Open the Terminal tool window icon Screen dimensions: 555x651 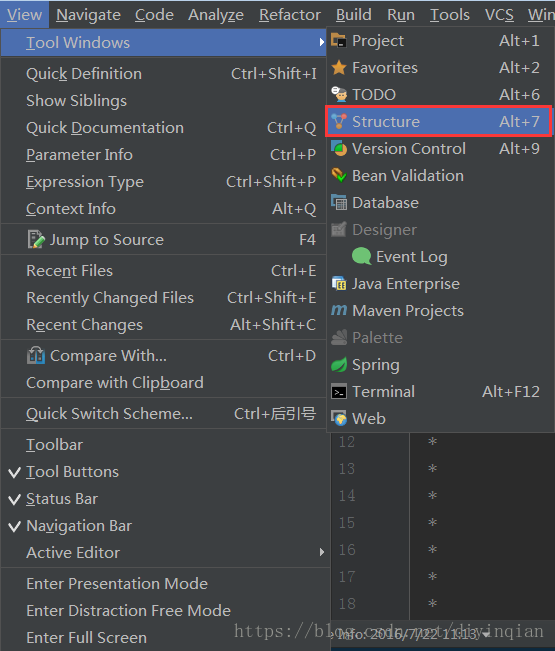tap(339, 392)
